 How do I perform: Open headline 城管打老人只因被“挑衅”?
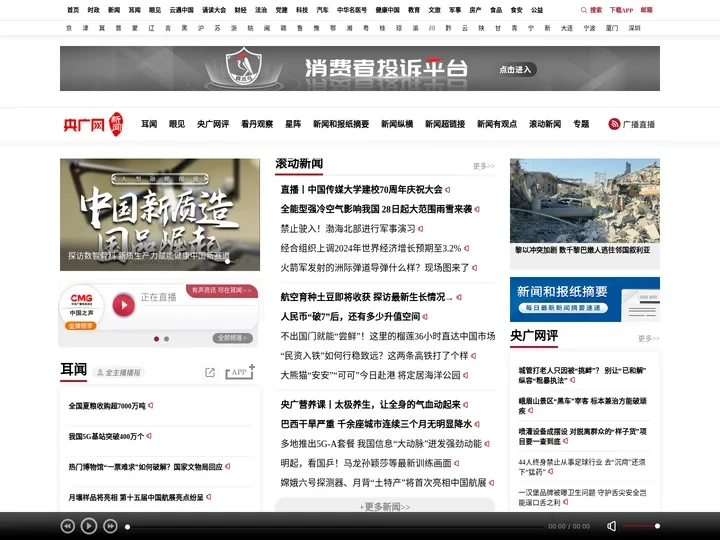point(582,375)
